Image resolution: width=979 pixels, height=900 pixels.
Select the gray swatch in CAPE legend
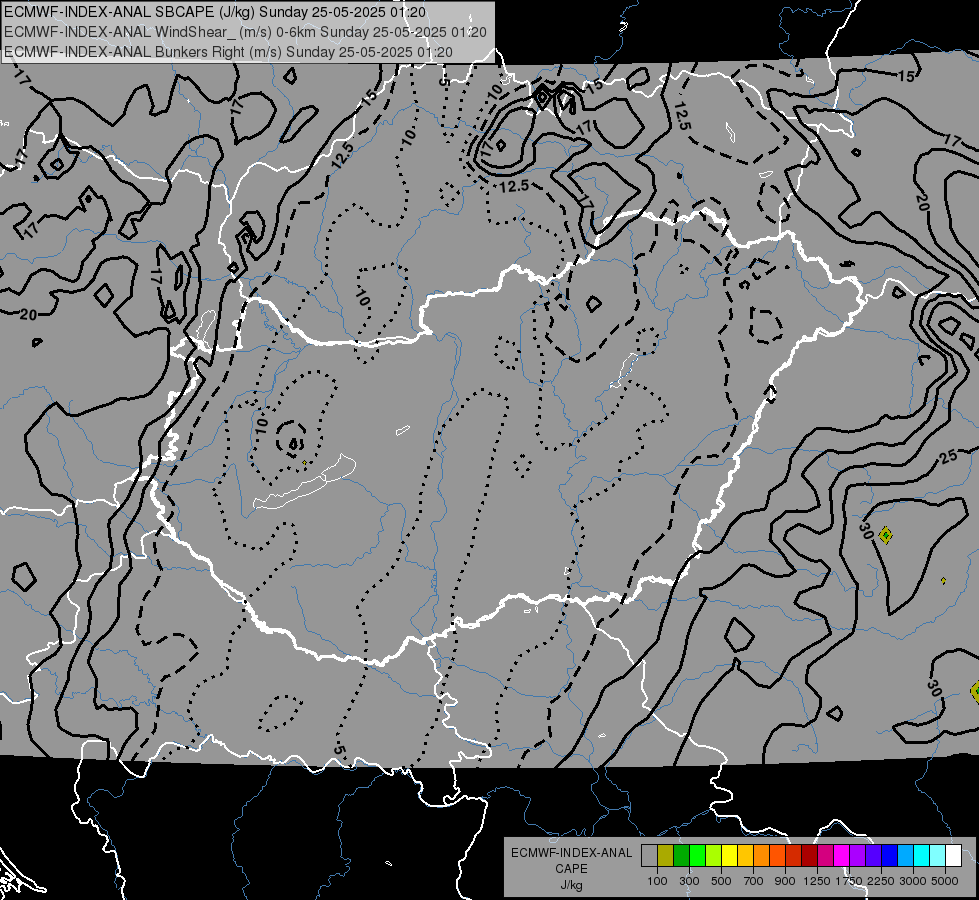pos(649,856)
